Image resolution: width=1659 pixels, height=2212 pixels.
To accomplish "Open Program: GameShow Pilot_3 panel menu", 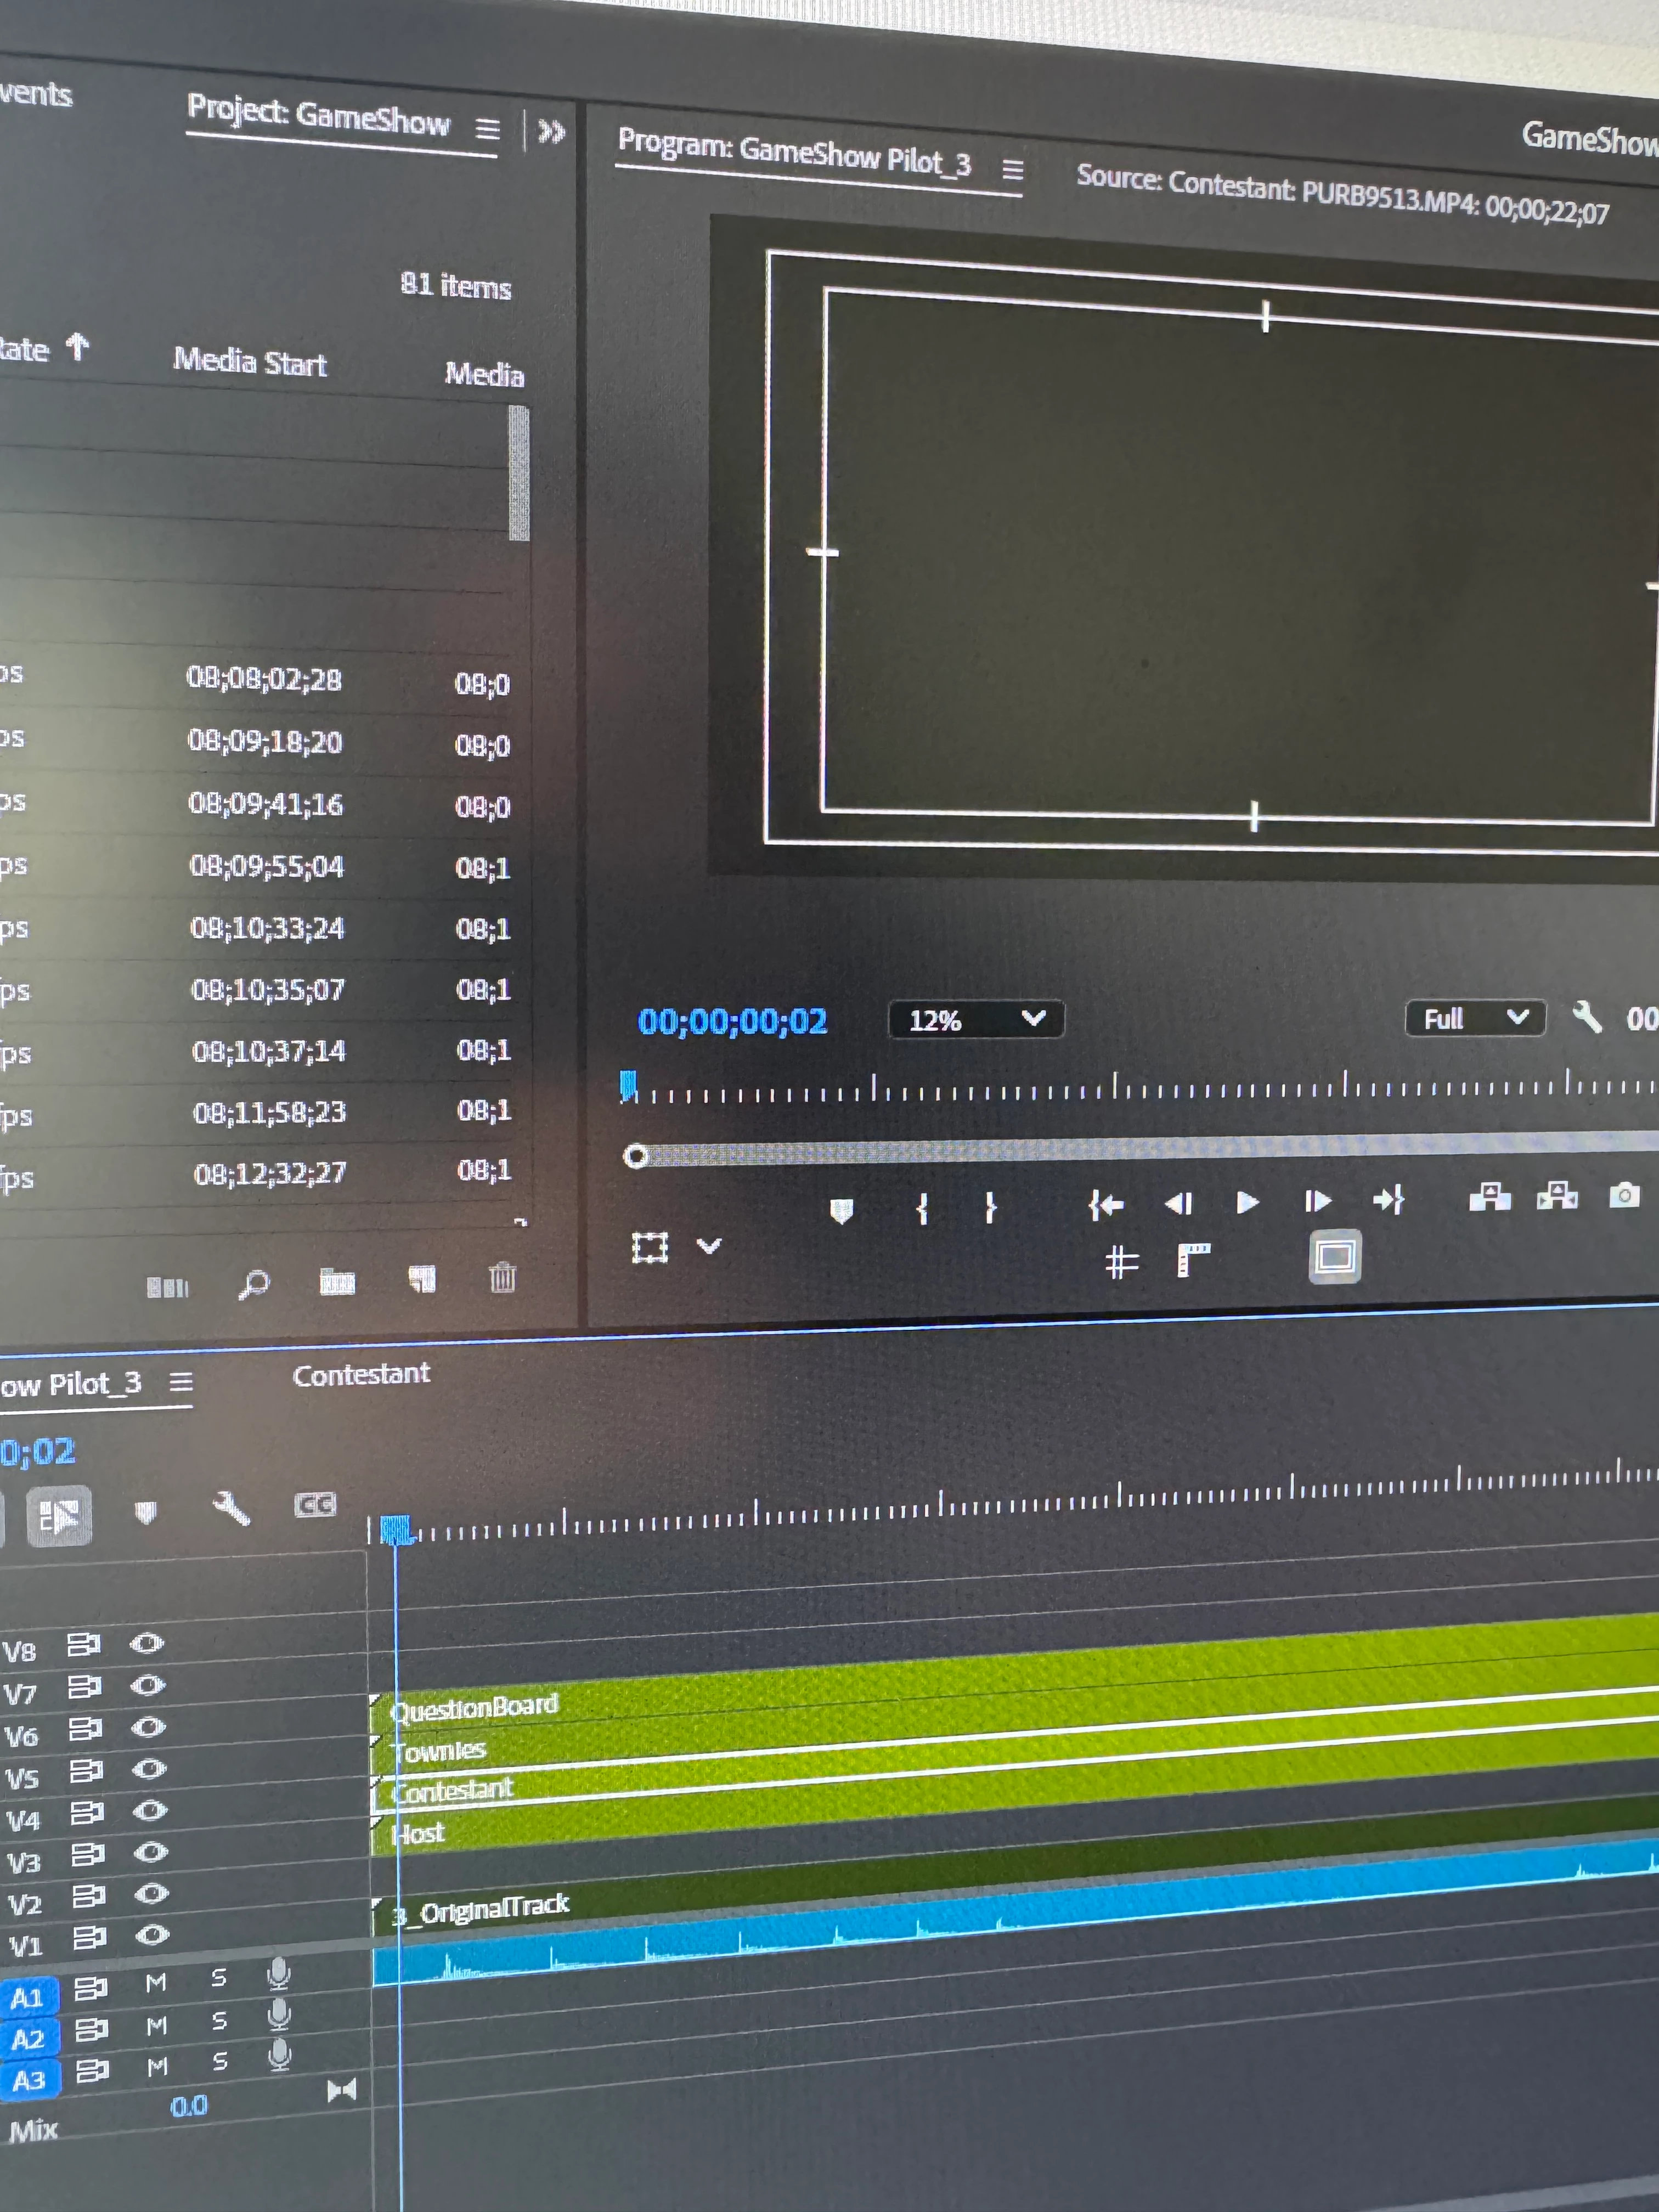I will [1012, 170].
